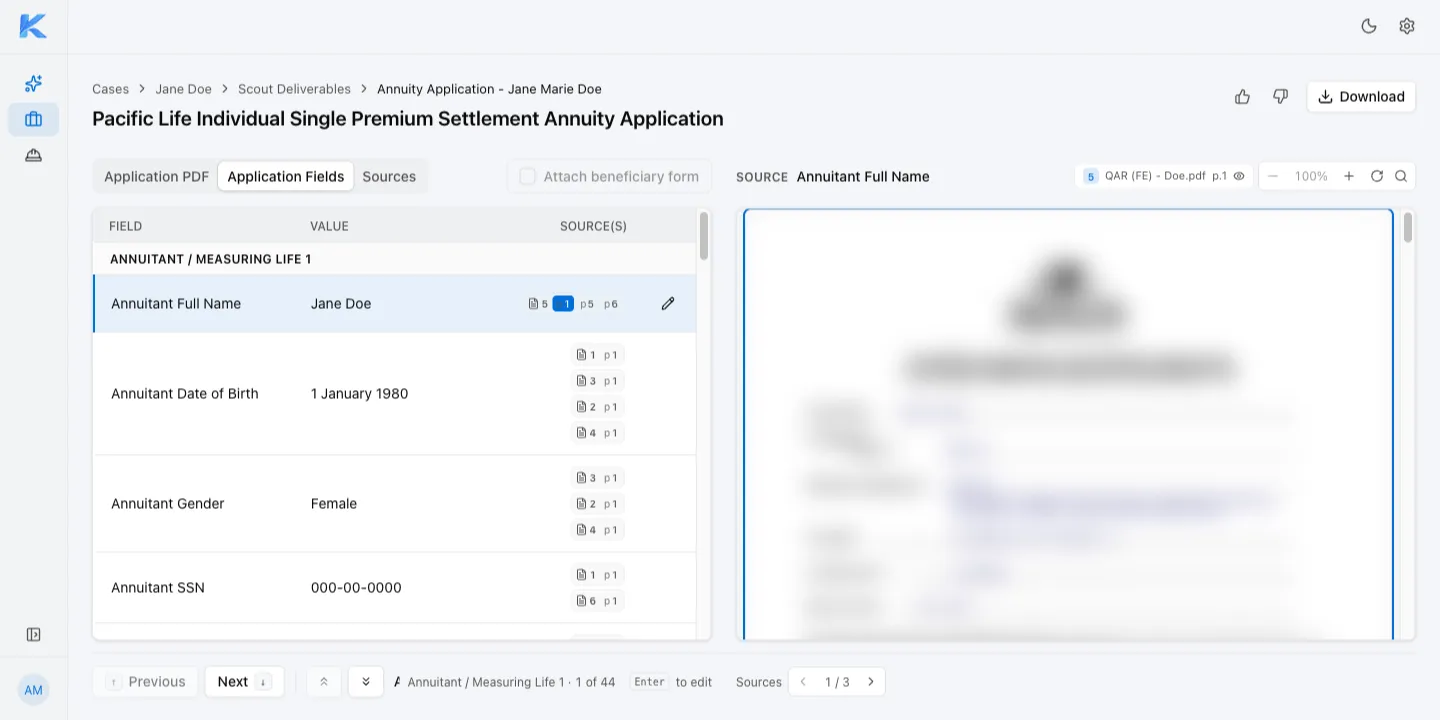Open document 2 source for Annuitant Gender
This screenshot has height=720, width=1440.
[597, 504]
